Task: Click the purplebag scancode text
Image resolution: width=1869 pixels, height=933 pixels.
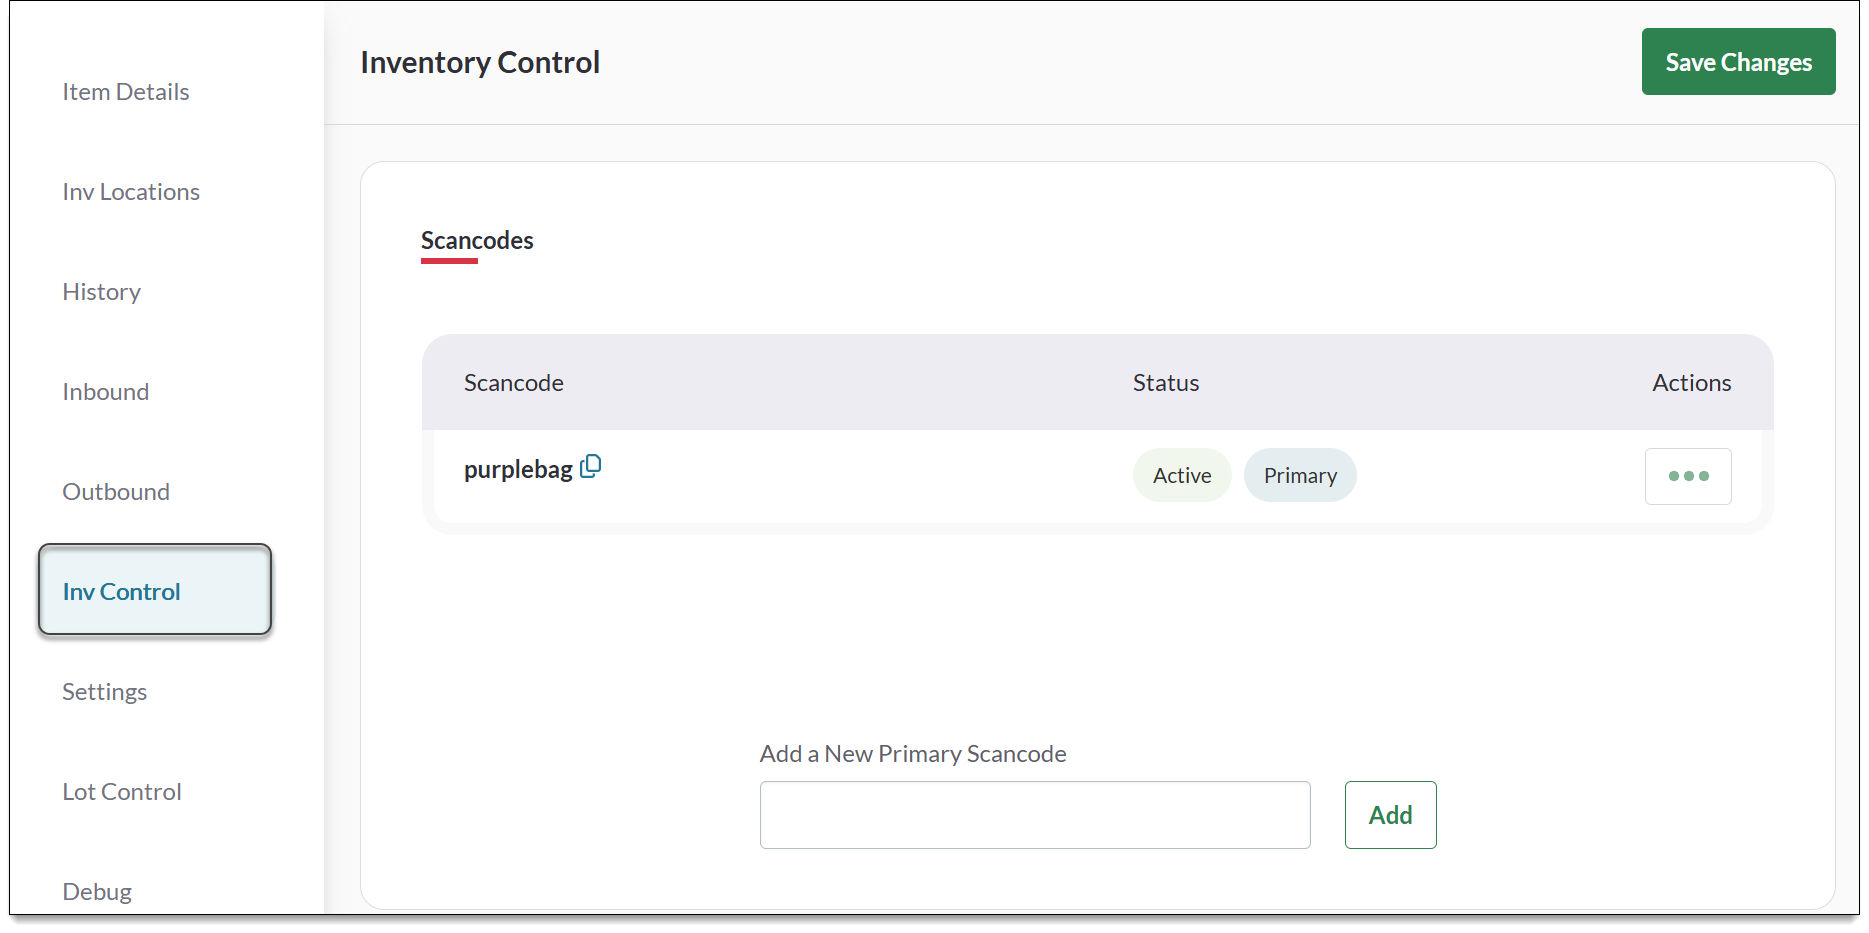Action: pyautogui.click(x=517, y=469)
